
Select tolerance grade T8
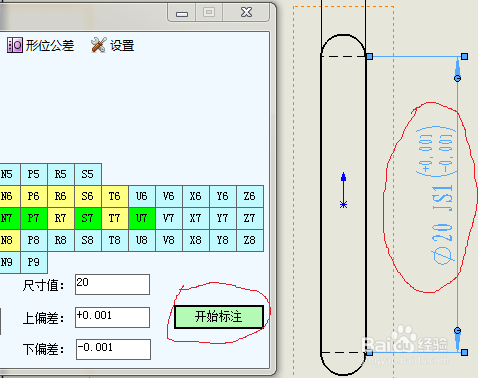(x=115, y=240)
